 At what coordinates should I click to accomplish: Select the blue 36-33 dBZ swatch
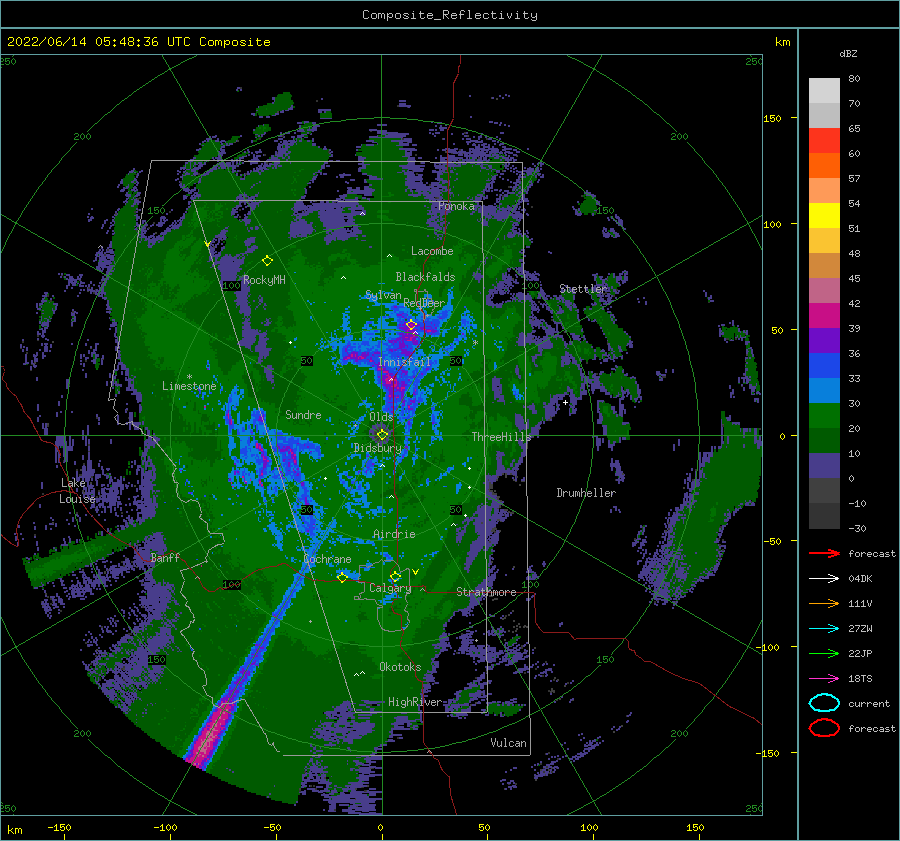click(824, 365)
